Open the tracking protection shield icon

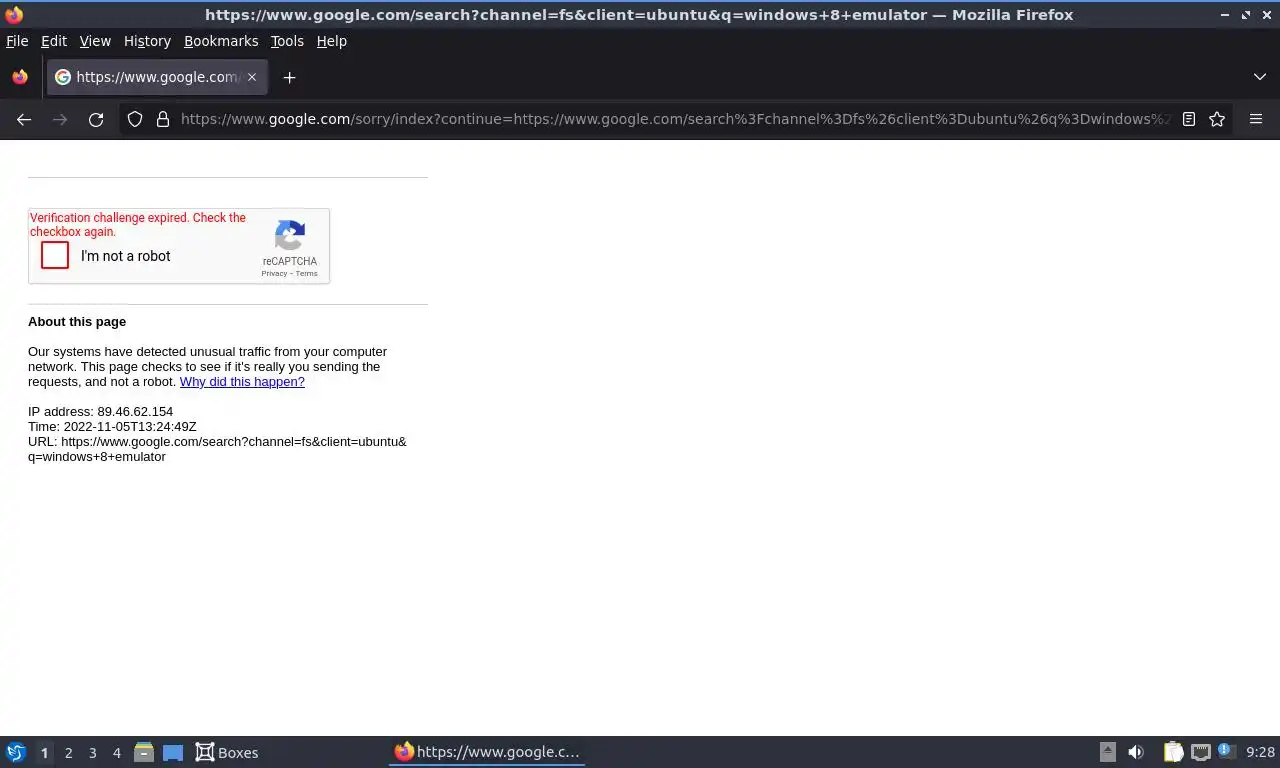tap(135, 119)
